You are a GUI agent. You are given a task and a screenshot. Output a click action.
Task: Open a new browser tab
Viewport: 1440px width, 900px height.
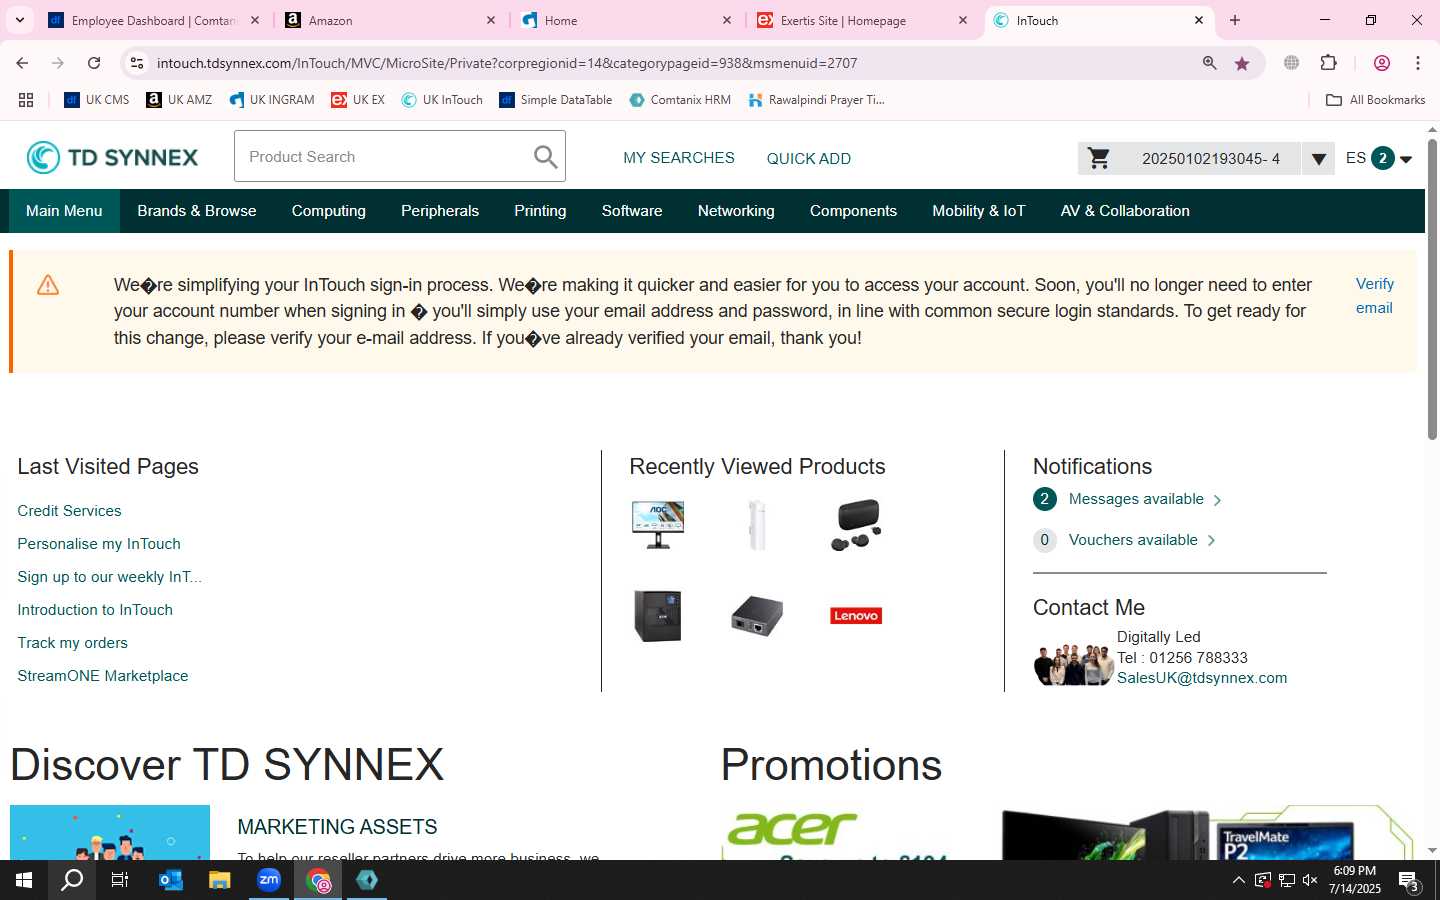pyautogui.click(x=1235, y=20)
